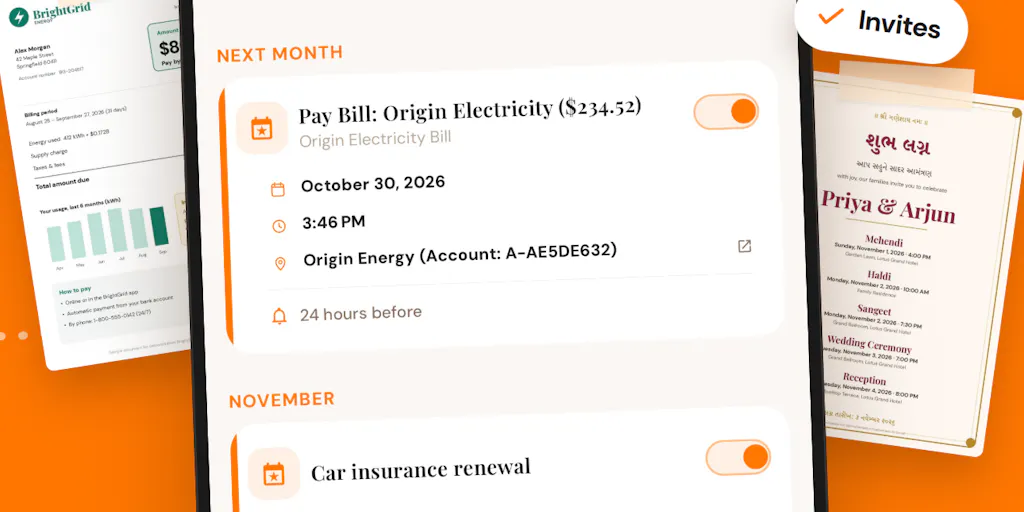This screenshot has width=1024, height=512.
Task: Click the bell icon by 24 hours before
Action: [280, 317]
